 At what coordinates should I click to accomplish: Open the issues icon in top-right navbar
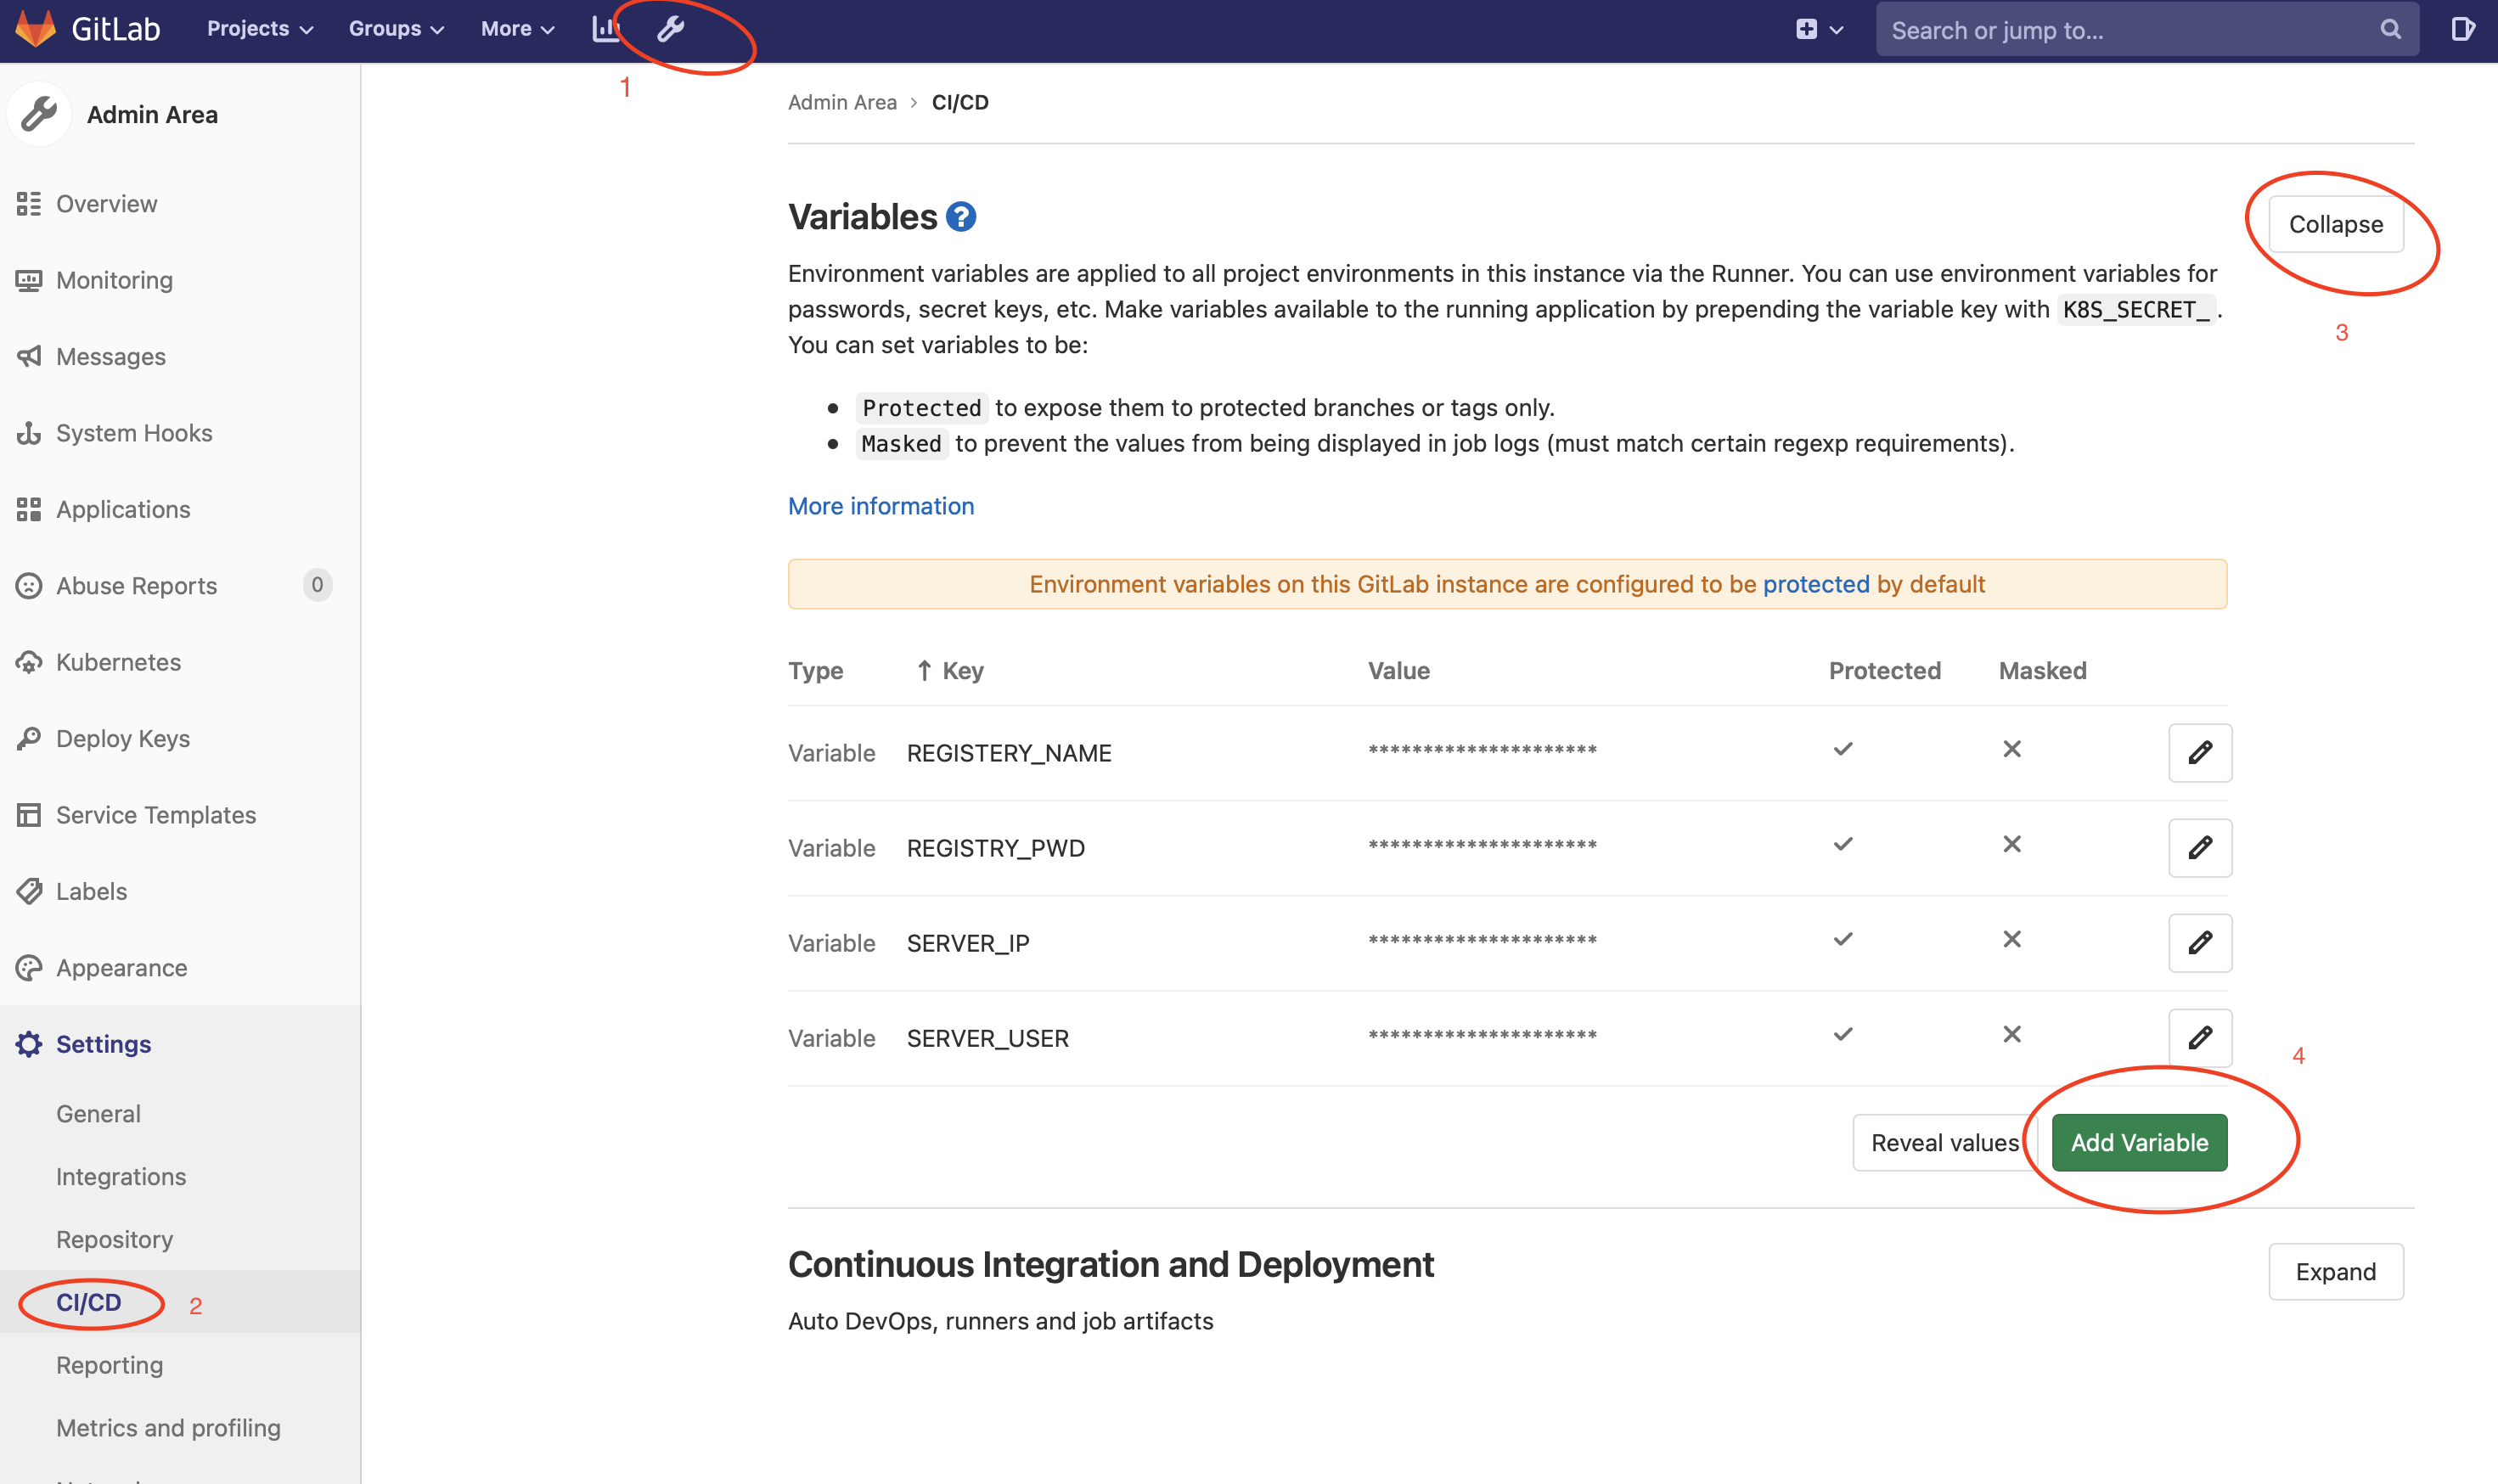(2463, 29)
